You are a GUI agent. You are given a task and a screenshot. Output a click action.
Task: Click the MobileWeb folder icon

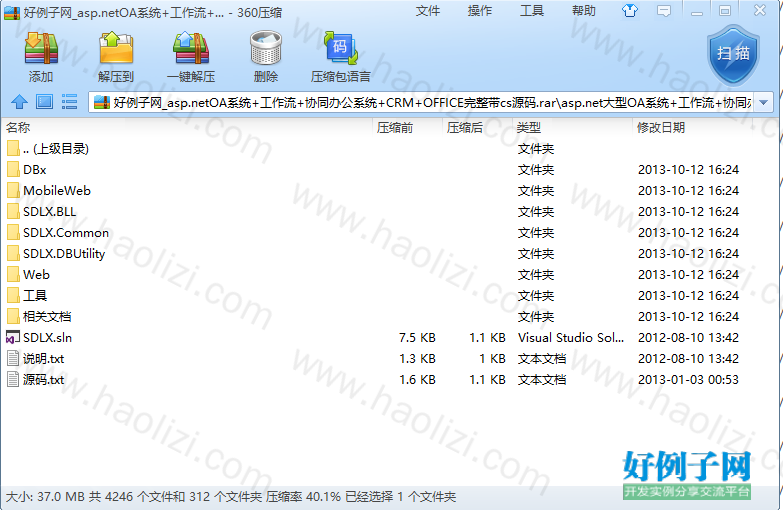click(13, 190)
